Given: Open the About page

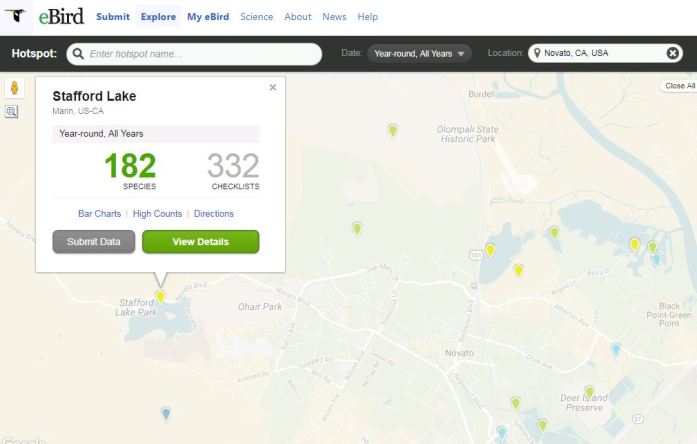Looking at the screenshot, I should tap(298, 17).
